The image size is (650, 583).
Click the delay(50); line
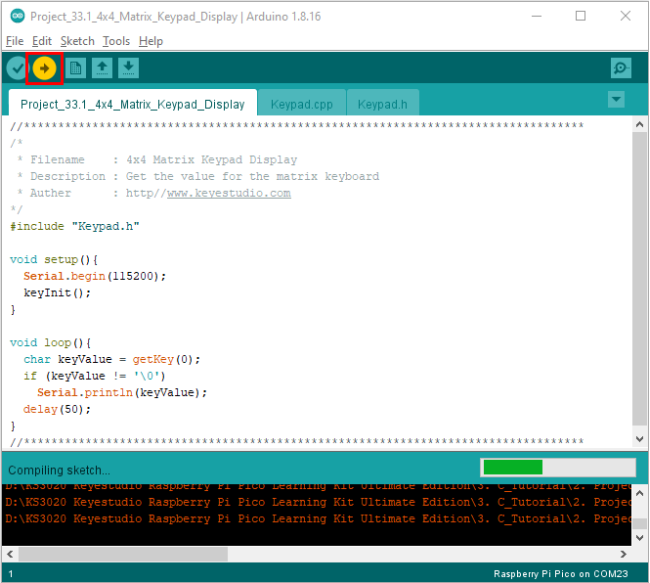point(57,409)
